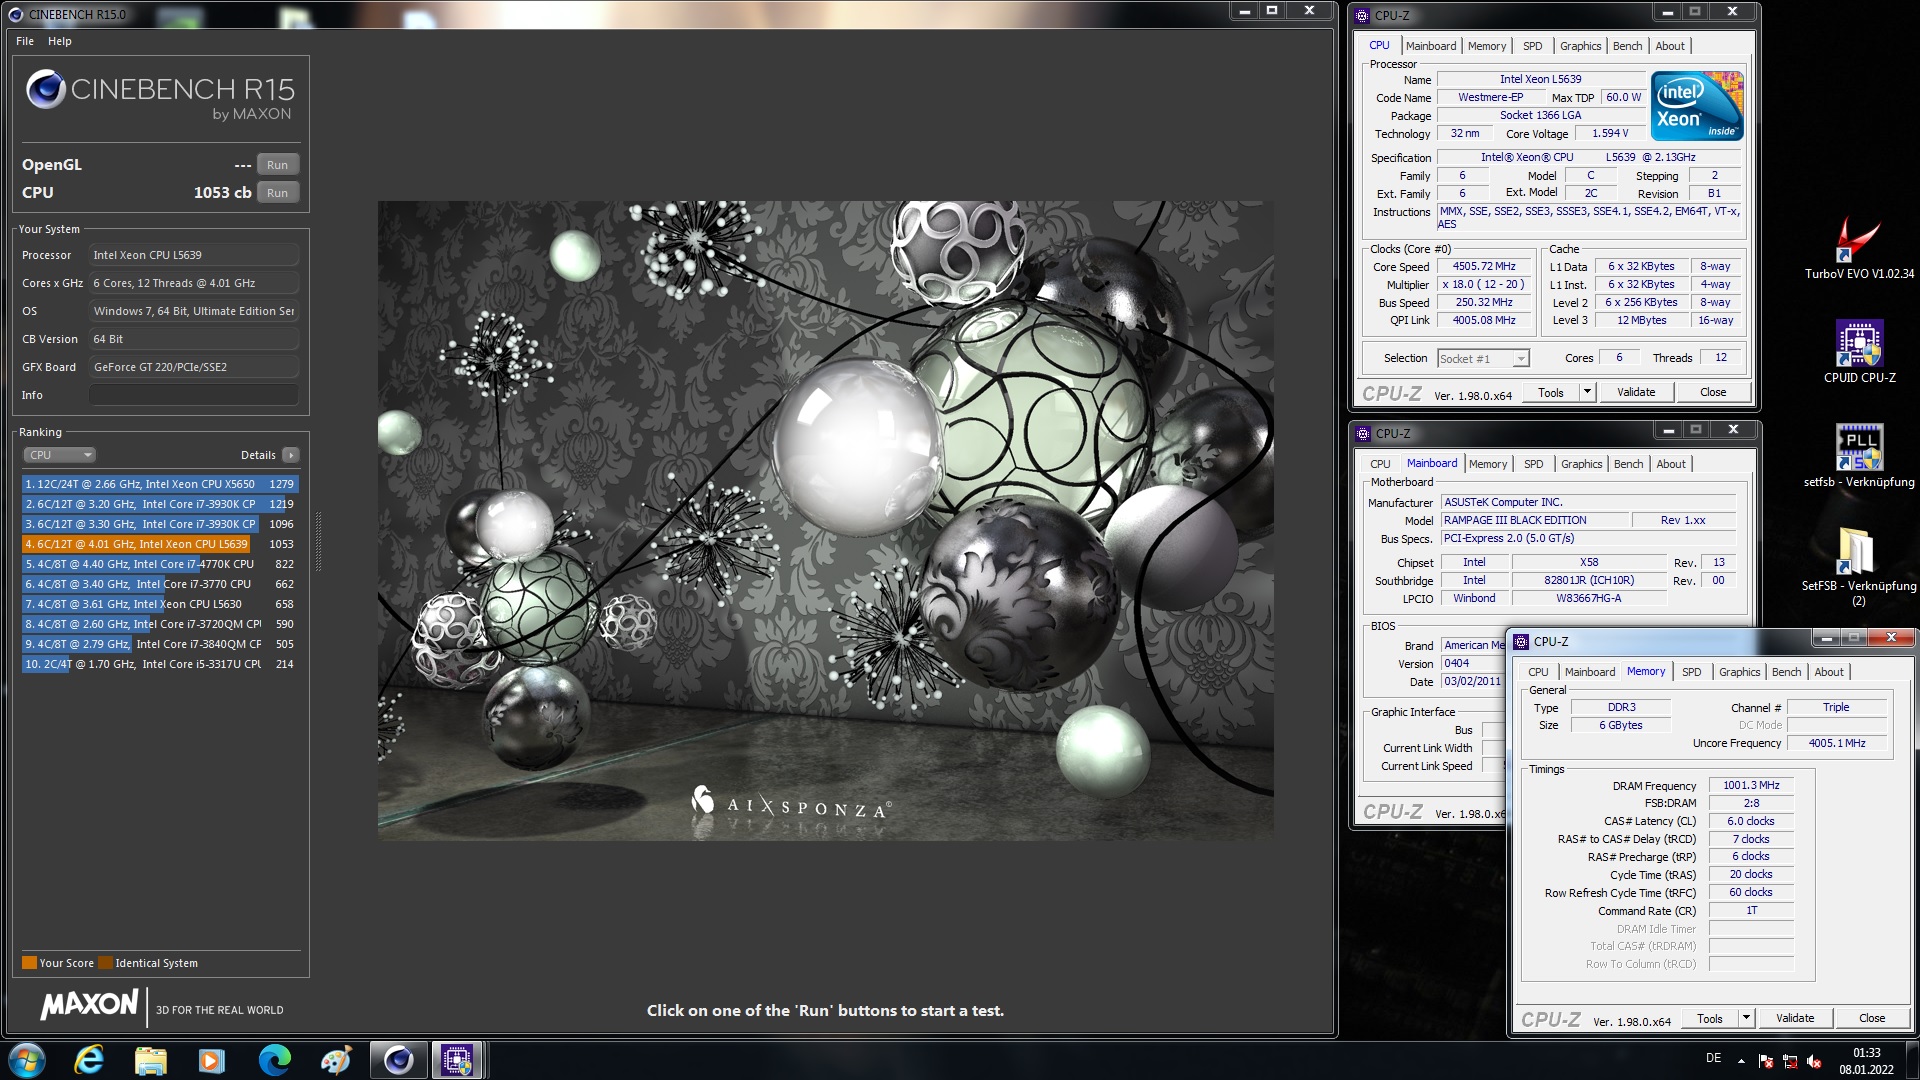Select highlighted Xeon L5639 ranking row

160,544
